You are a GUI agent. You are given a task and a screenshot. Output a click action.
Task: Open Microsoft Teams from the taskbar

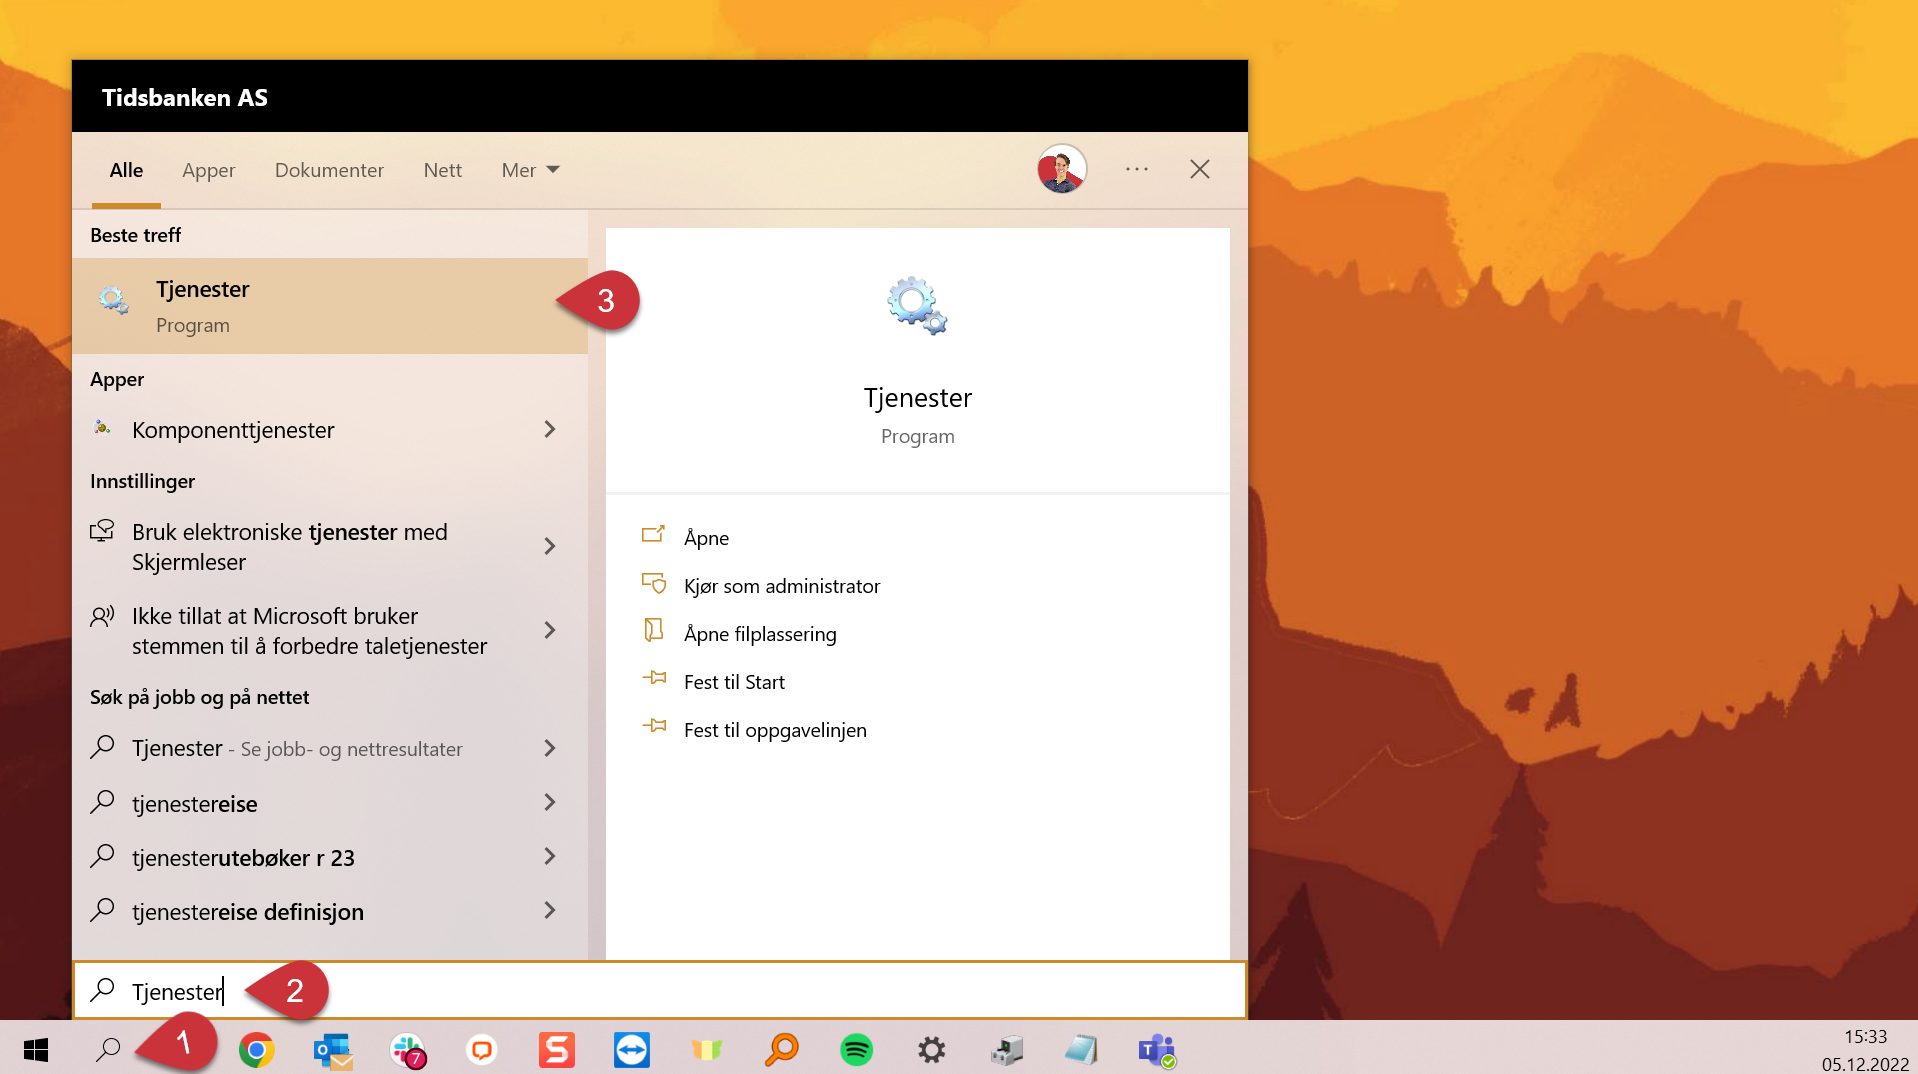coord(1157,1050)
